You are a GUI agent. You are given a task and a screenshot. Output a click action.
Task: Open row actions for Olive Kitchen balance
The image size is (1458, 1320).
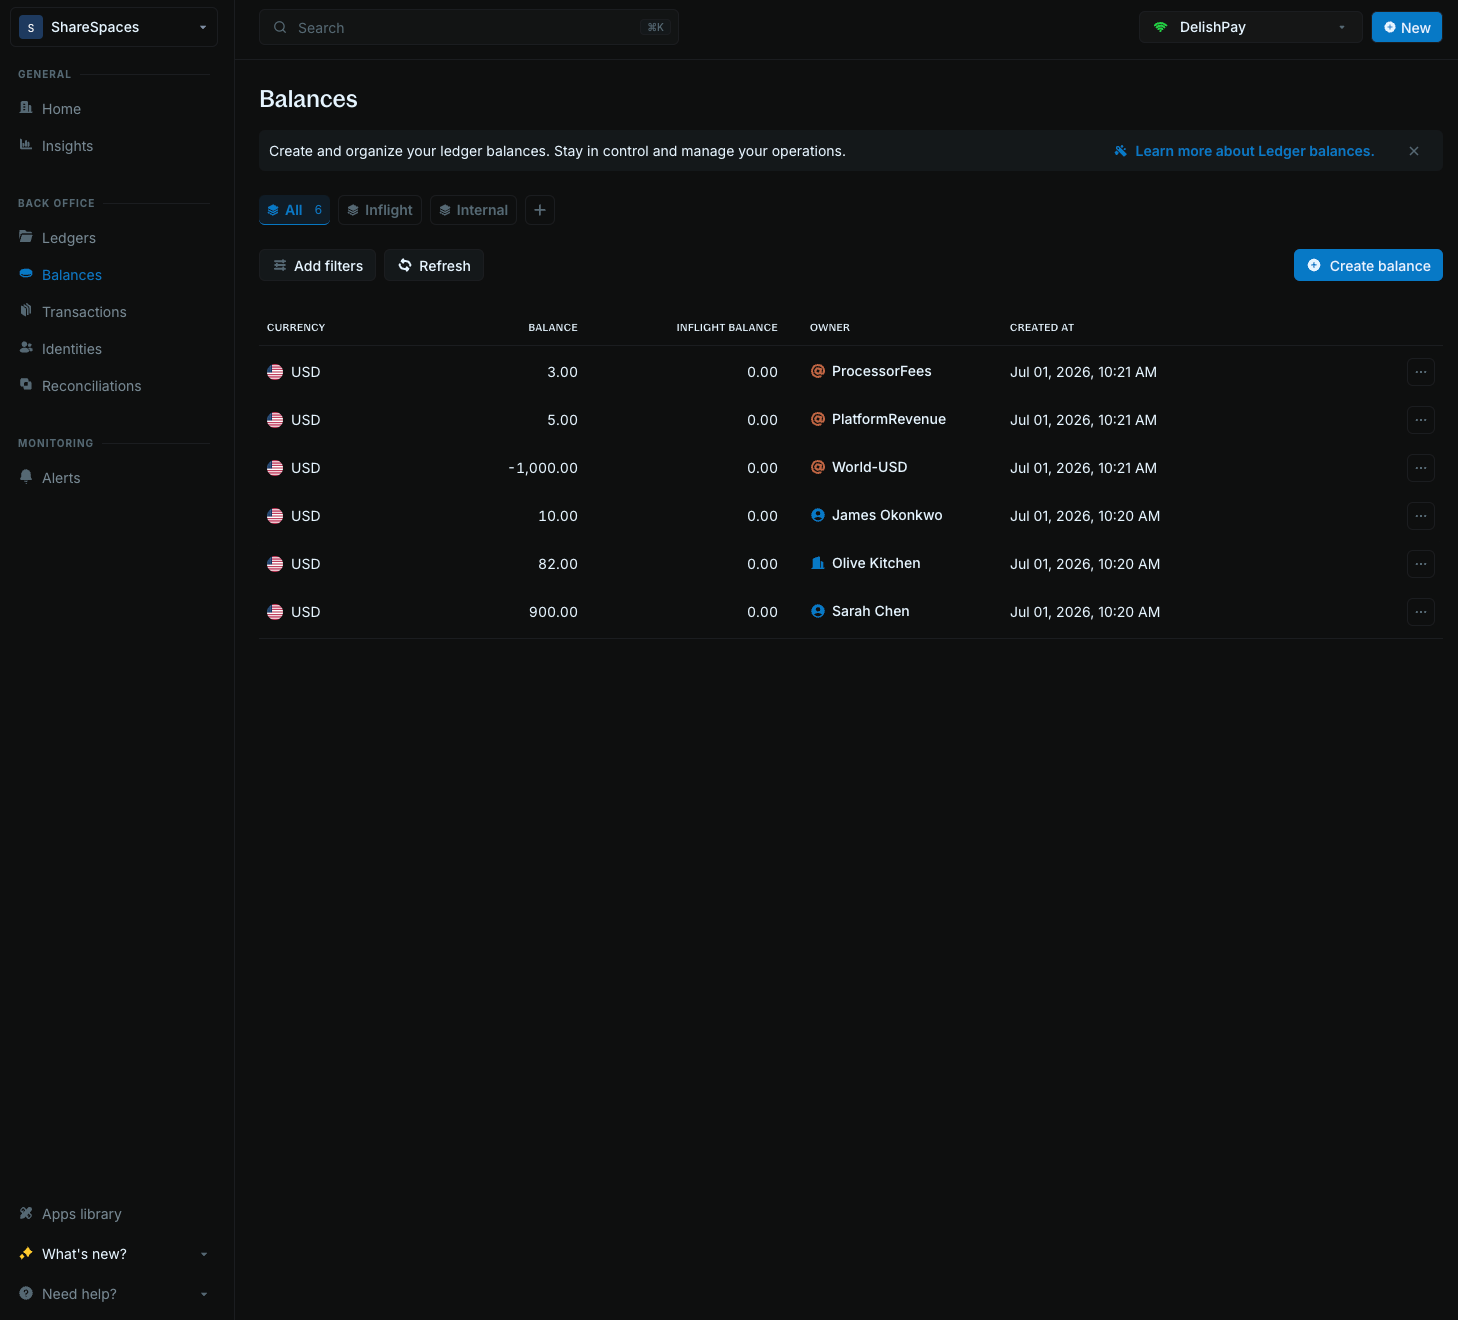pos(1421,564)
